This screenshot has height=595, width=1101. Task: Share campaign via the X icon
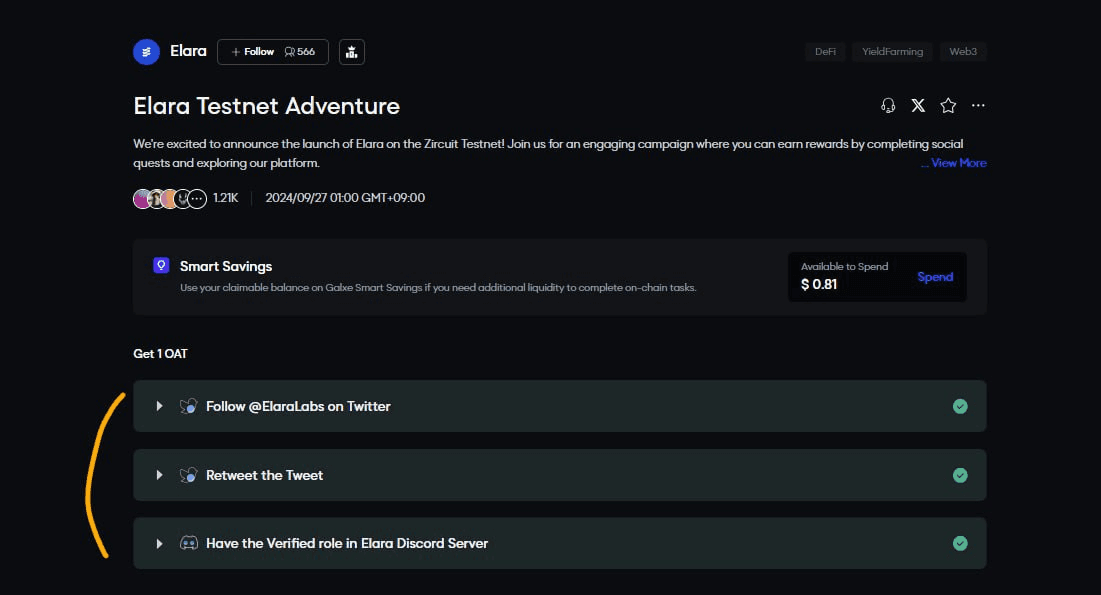[918, 105]
